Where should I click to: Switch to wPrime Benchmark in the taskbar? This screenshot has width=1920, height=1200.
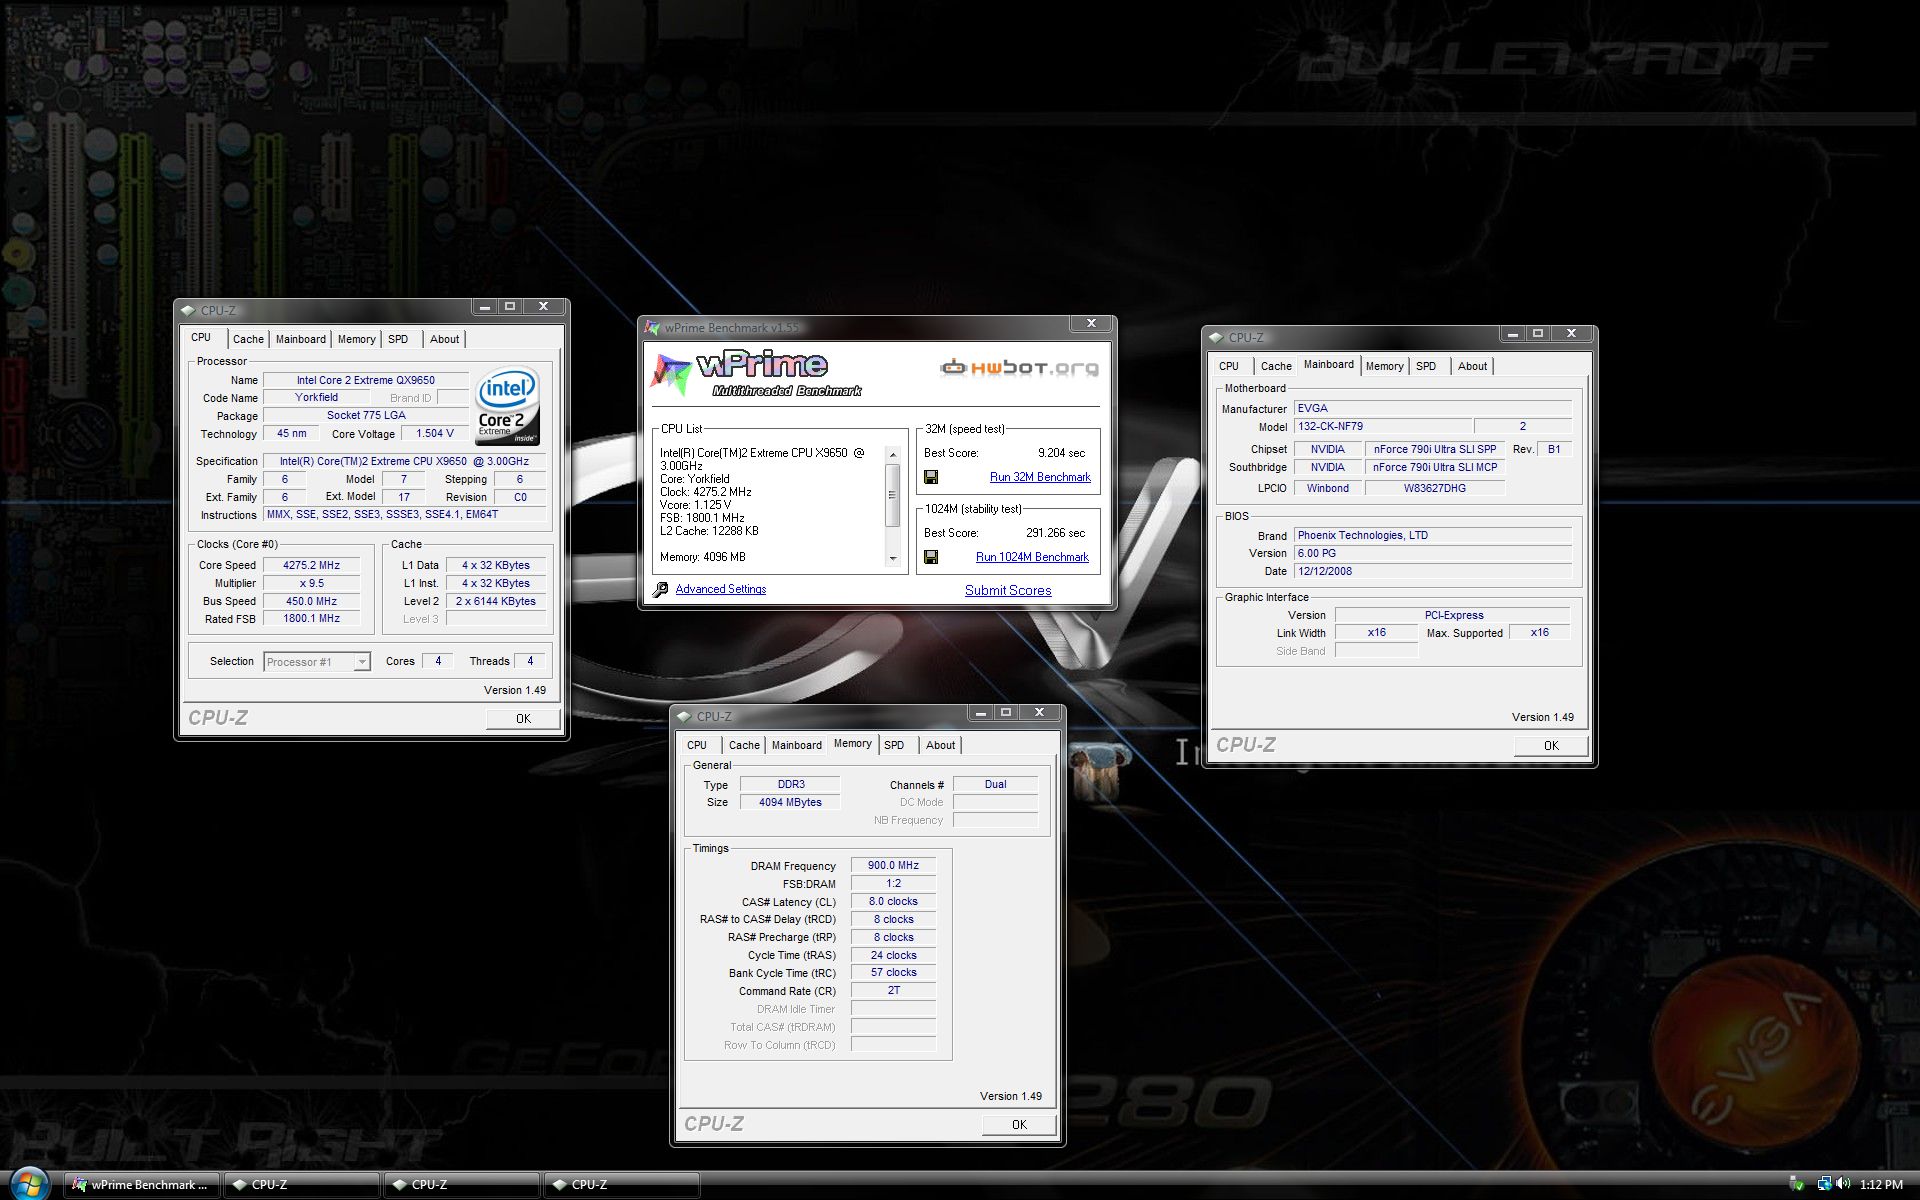click(x=141, y=1184)
